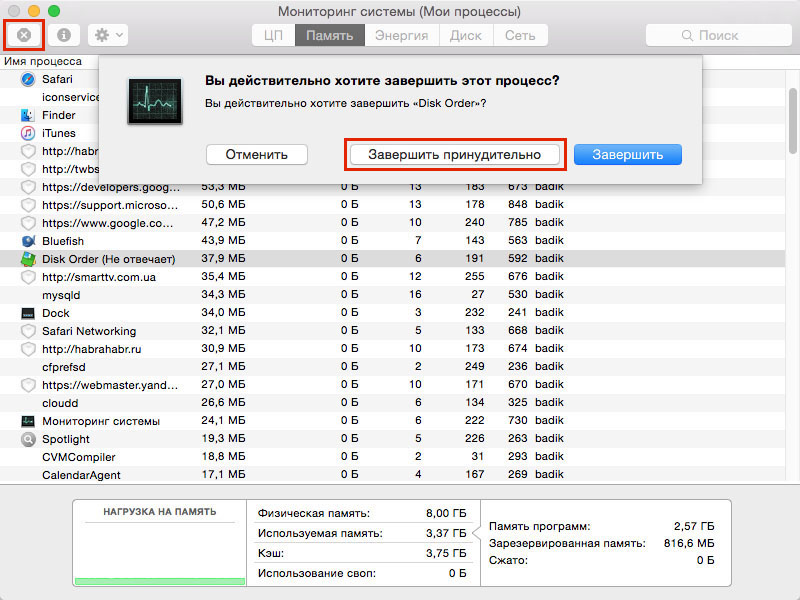Click Зарезервированная память 816,6 МБ value
800x600 pixels.
click(689, 543)
